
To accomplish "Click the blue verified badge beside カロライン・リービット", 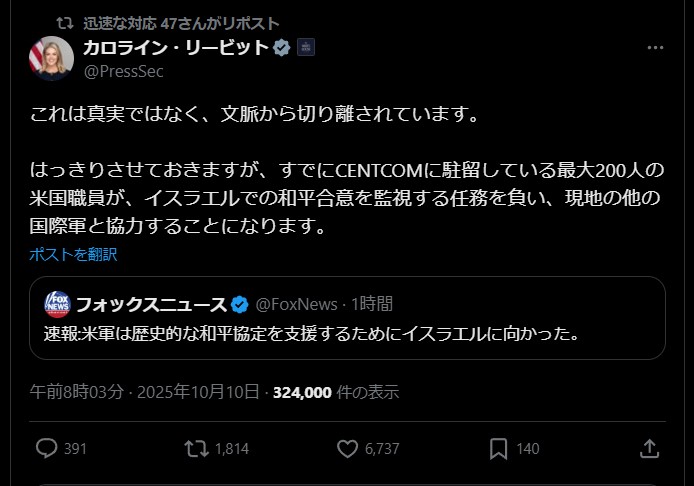I will click(283, 47).
